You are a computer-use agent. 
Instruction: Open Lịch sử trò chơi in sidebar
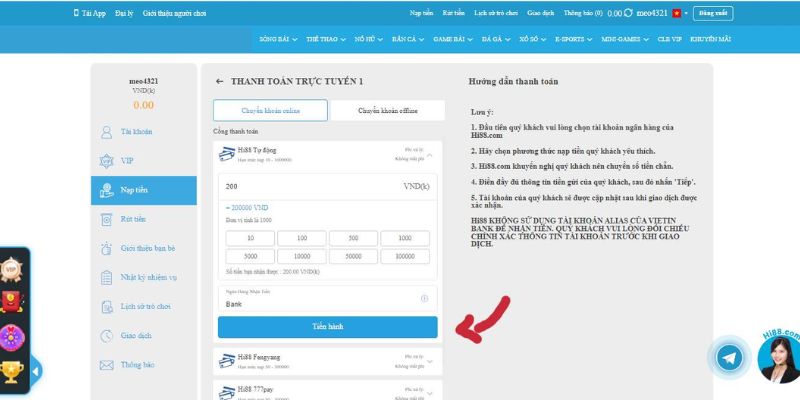[145, 306]
